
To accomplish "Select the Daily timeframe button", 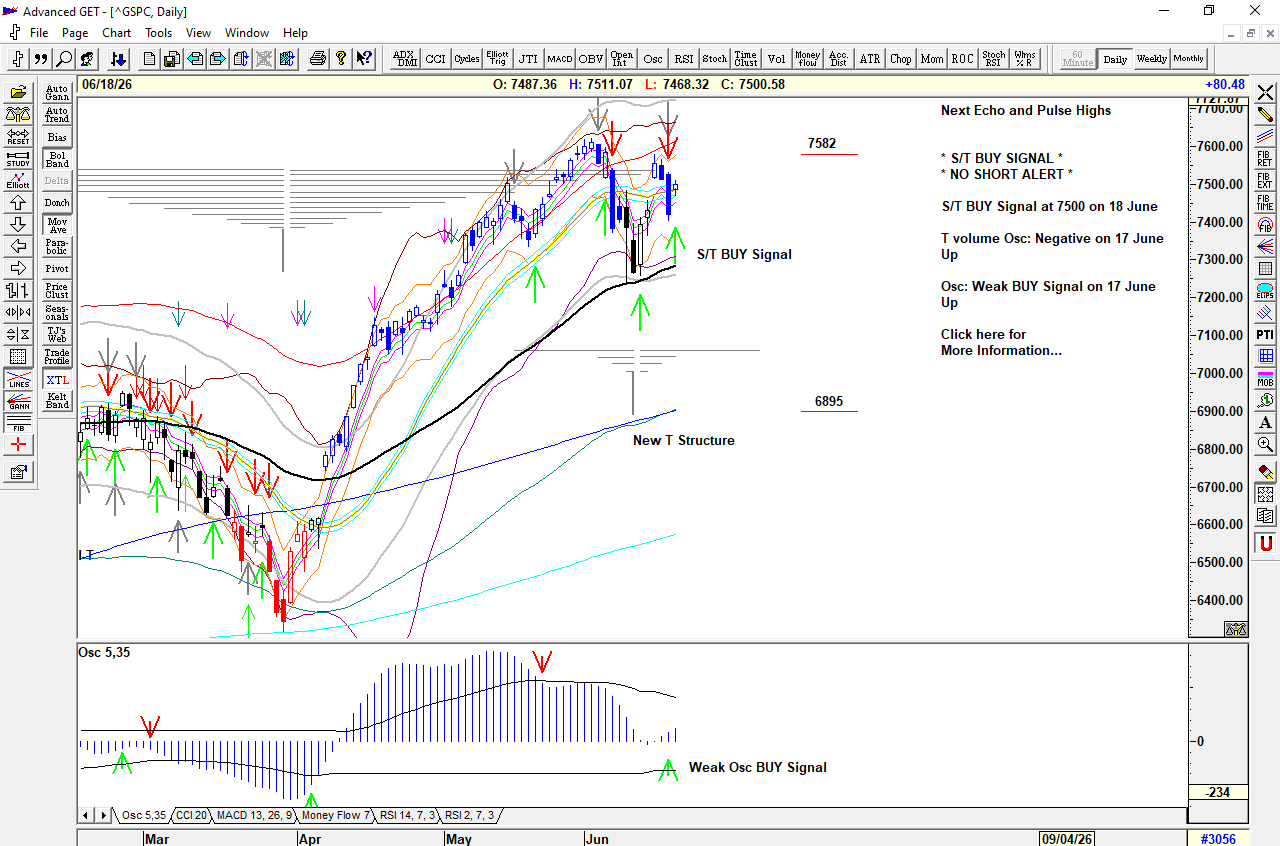I will 1115,59.
